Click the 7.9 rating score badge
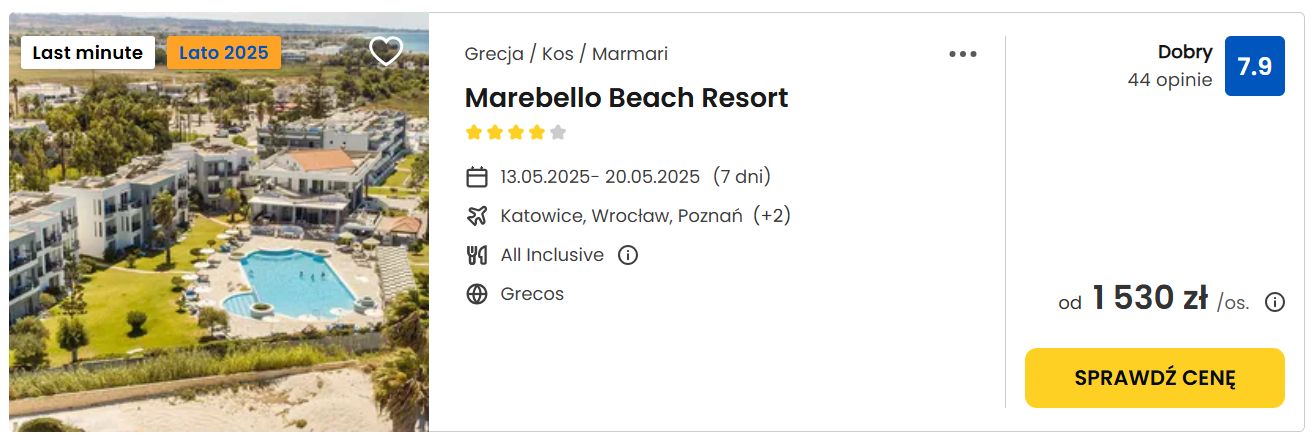 pos(1255,66)
